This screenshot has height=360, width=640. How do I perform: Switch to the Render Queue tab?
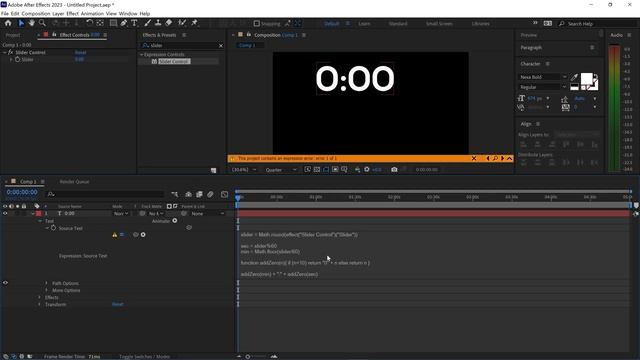click(x=74, y=182)
